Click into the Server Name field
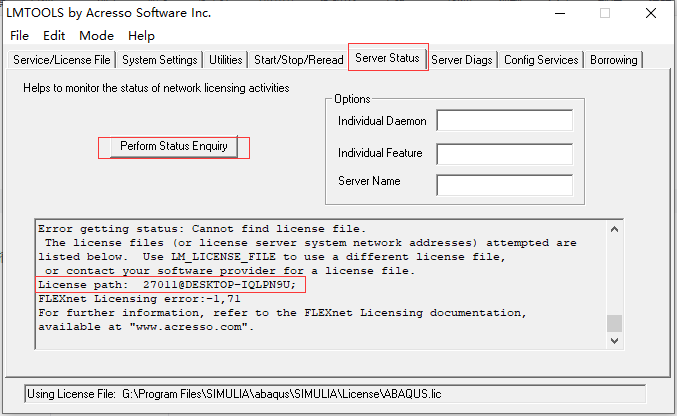The width and height of the screenshot is (677, 416). [505, 185]
